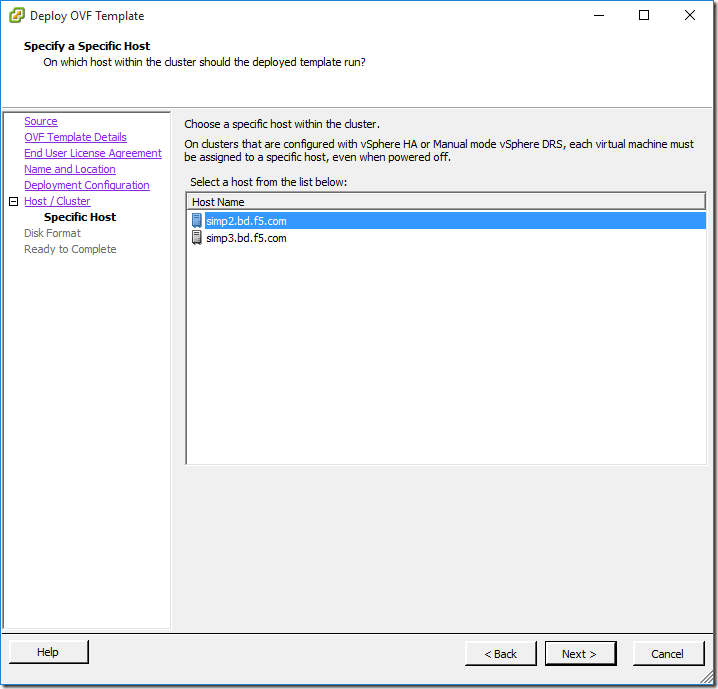Collapse the Host / Cluster tree node
This screenshot has height=689, width=718.
[14, 201]
